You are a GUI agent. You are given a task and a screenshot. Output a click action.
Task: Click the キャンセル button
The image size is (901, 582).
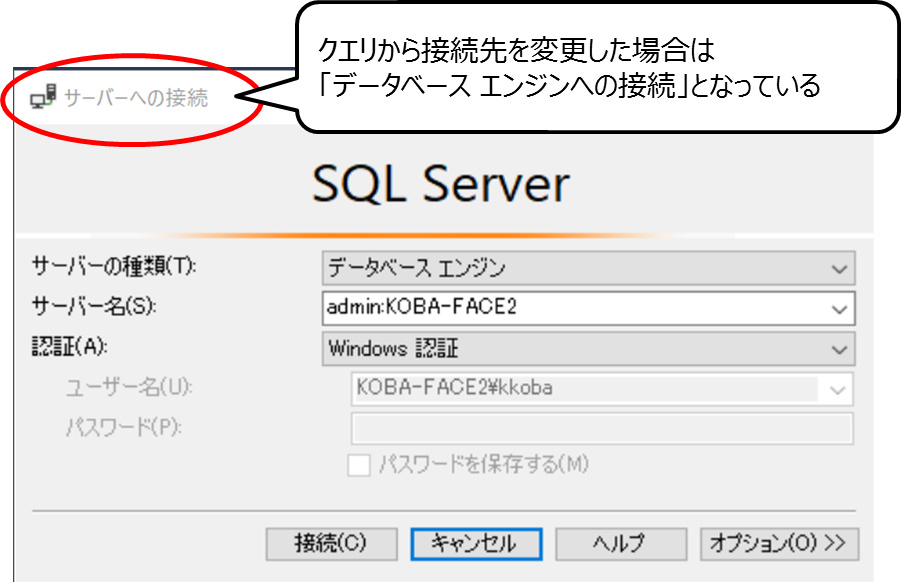click(476, 544)
